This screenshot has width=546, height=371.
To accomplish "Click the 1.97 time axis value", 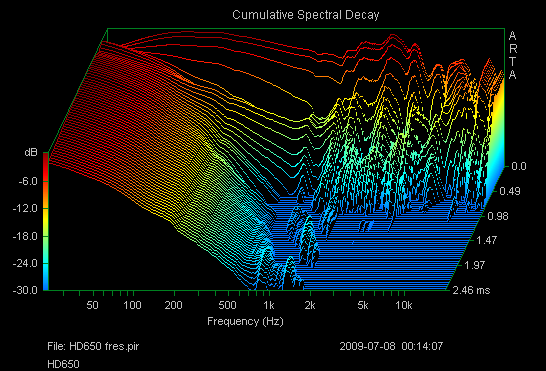I will tap(475, 265).
